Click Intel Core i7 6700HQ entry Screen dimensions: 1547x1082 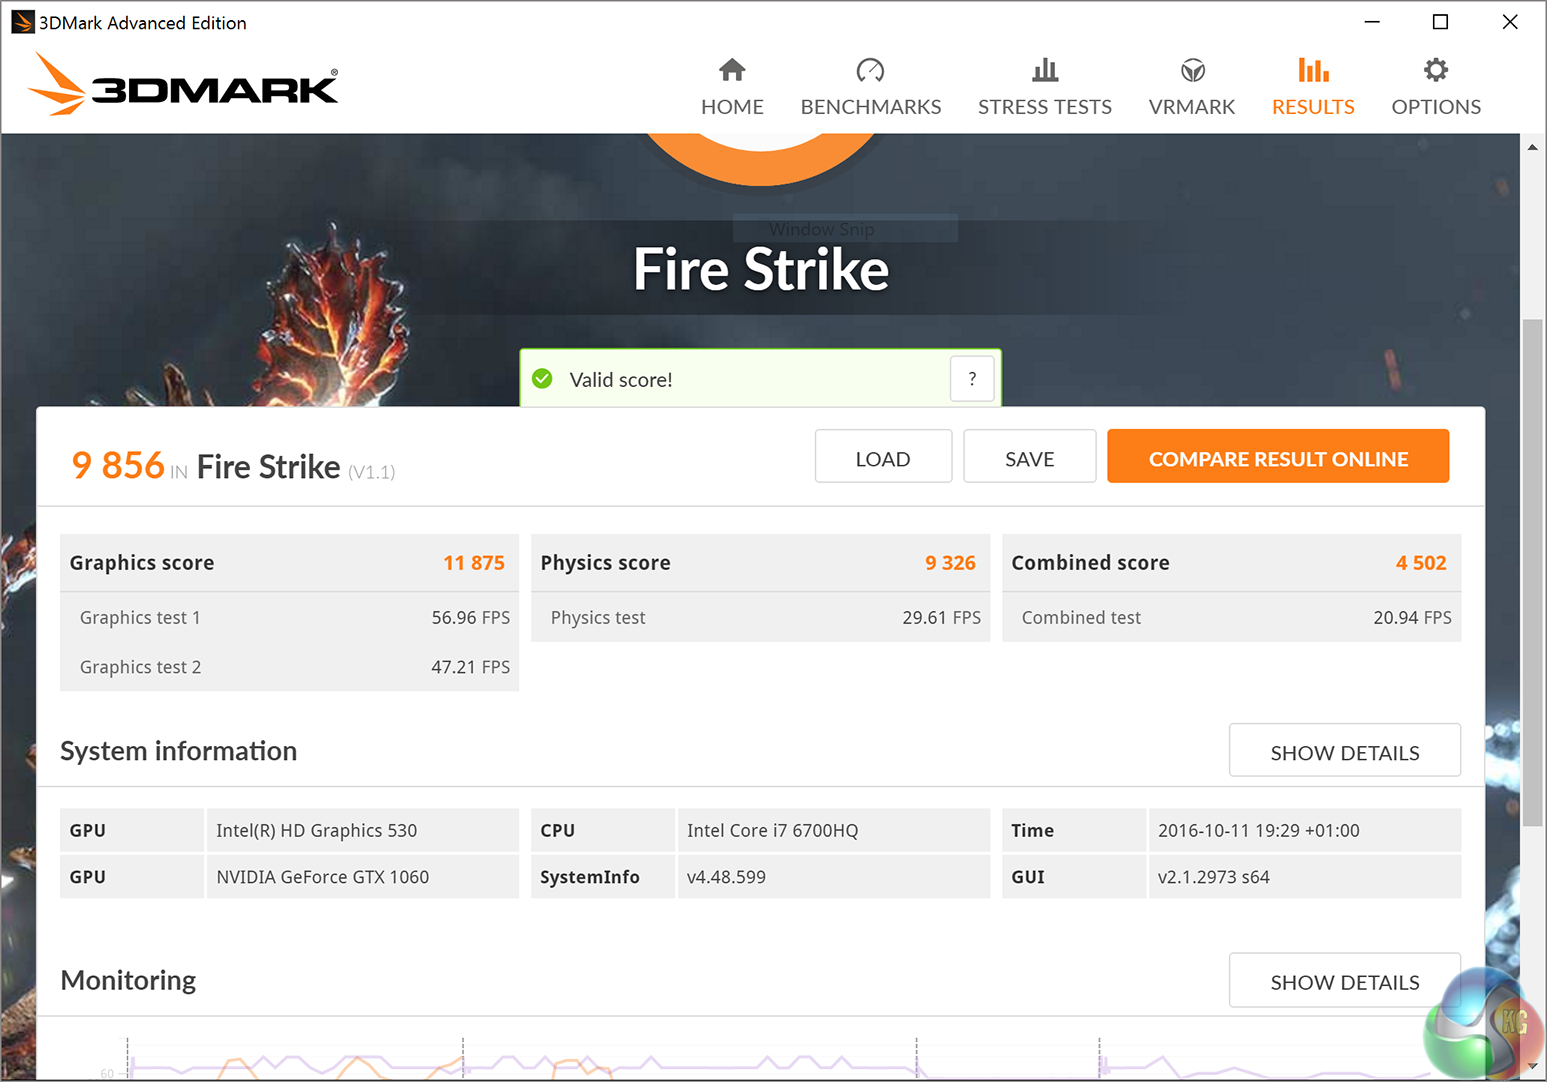tap(773, 831)
